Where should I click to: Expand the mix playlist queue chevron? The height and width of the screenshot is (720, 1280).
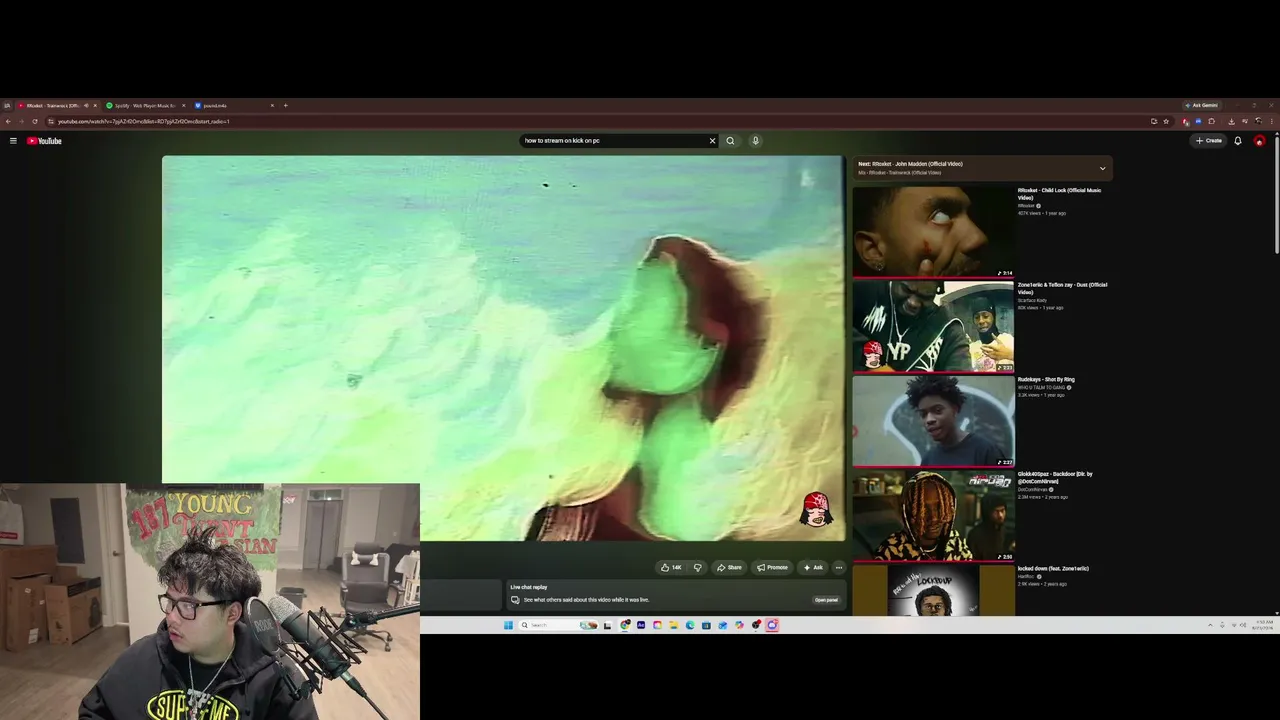click(x=1102, y=168)
